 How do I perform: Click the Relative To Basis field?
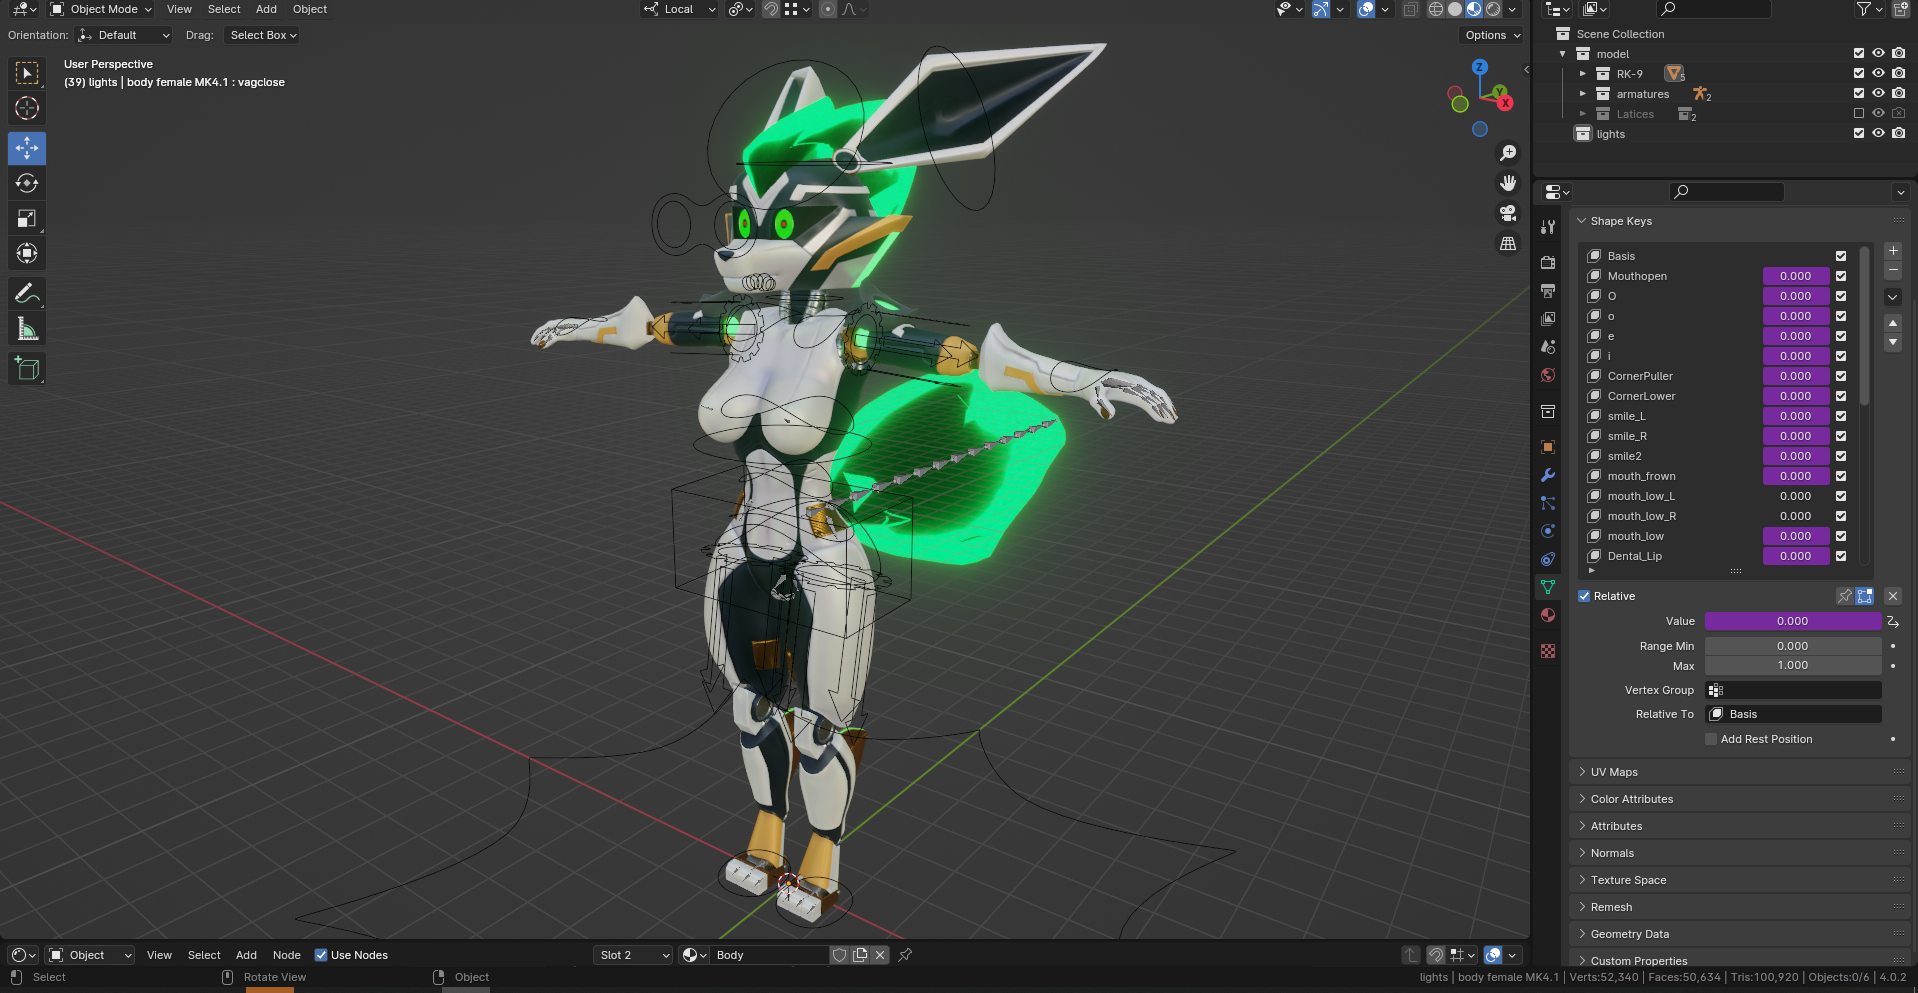tap(1792, 714)
